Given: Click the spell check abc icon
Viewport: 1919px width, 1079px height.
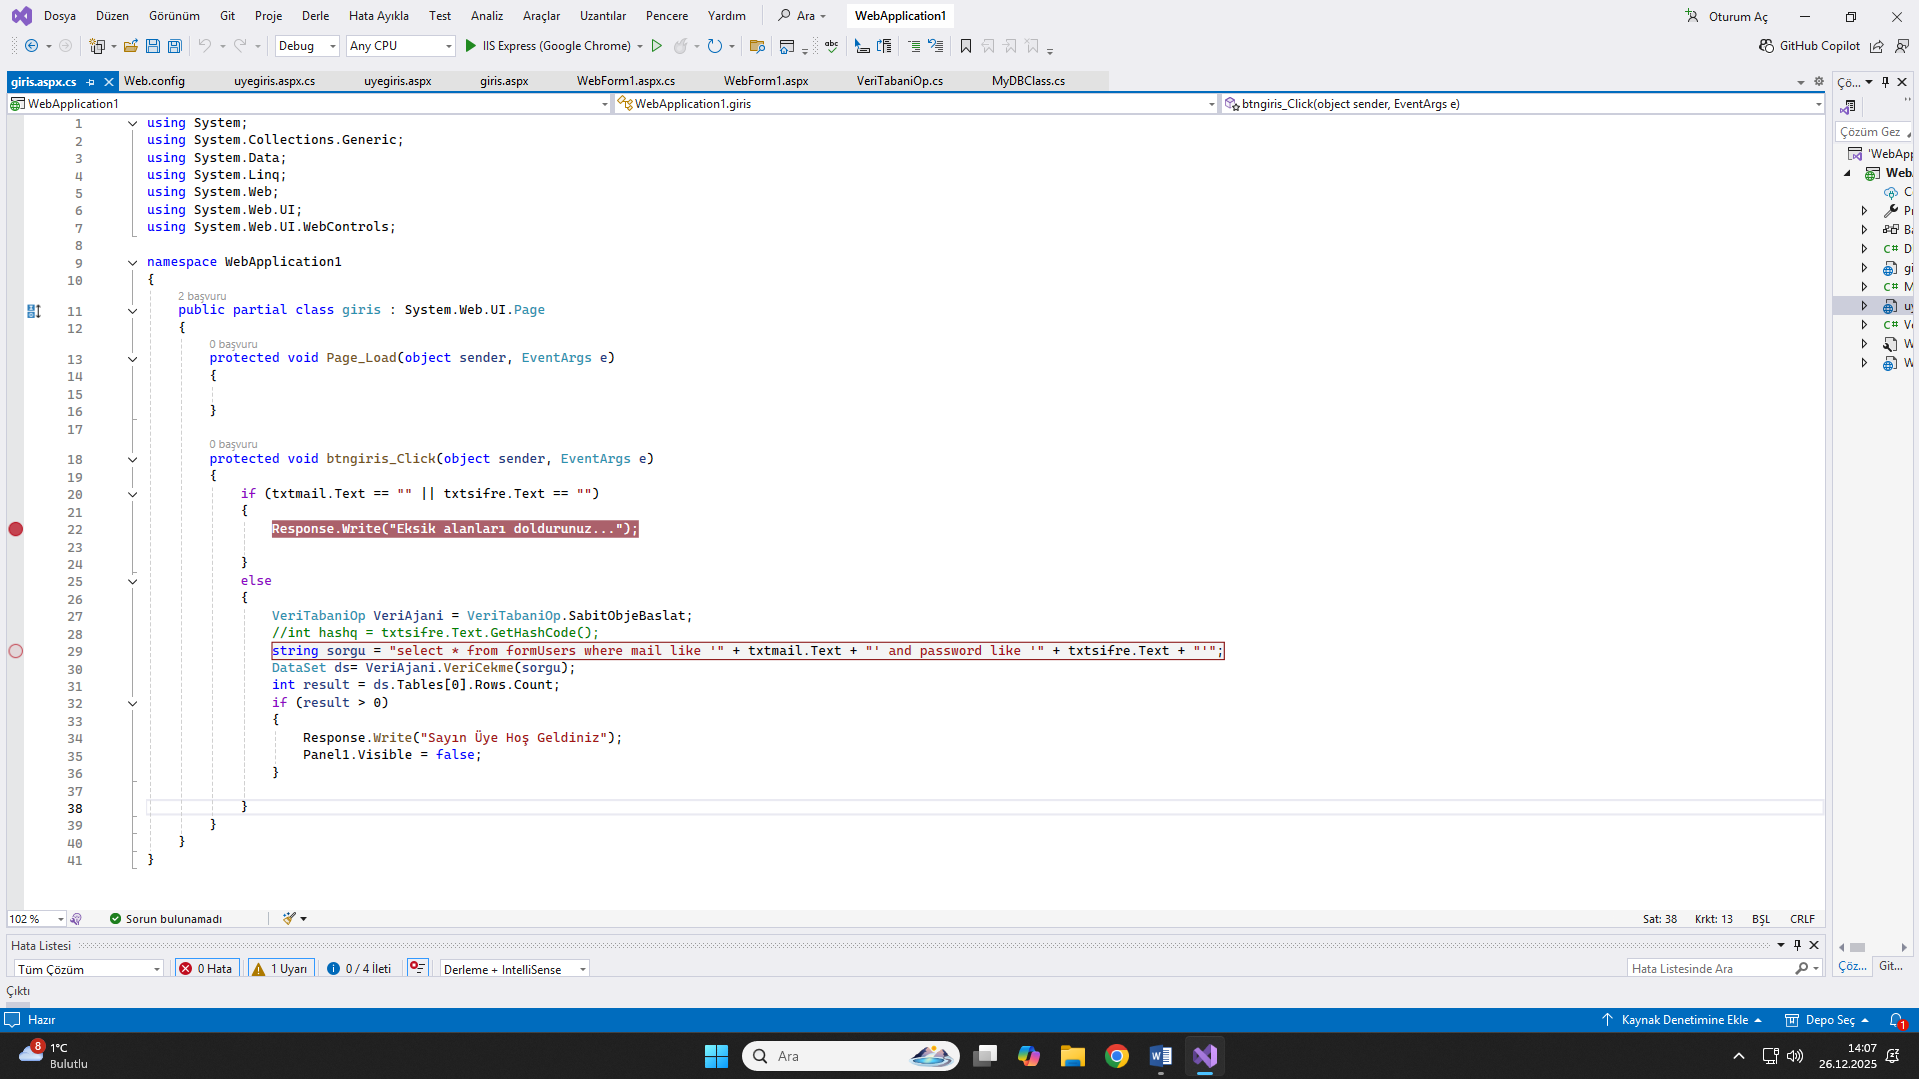Looking at the screenshot, I should tap(831, 46).
